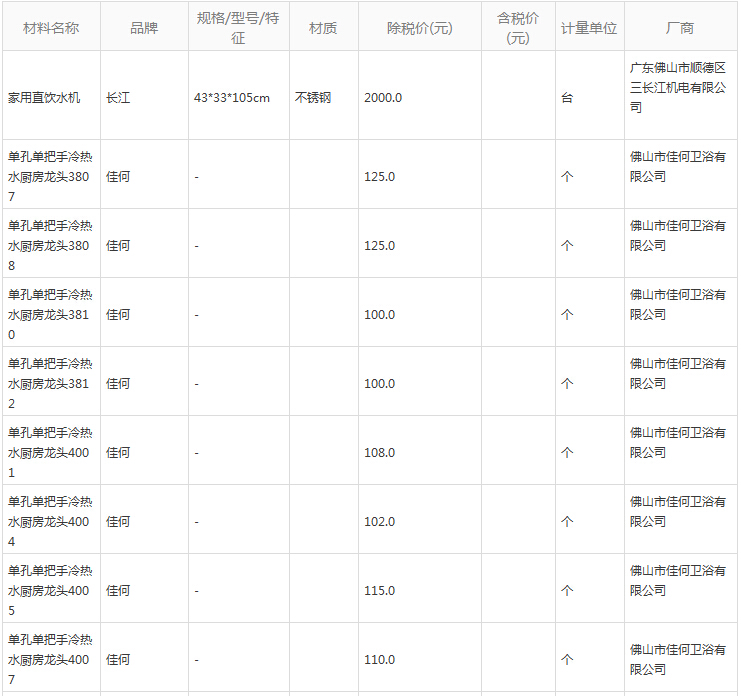Click the 含税价(元) column header
This screenshot has height=696, width=742.
point(518,28)
